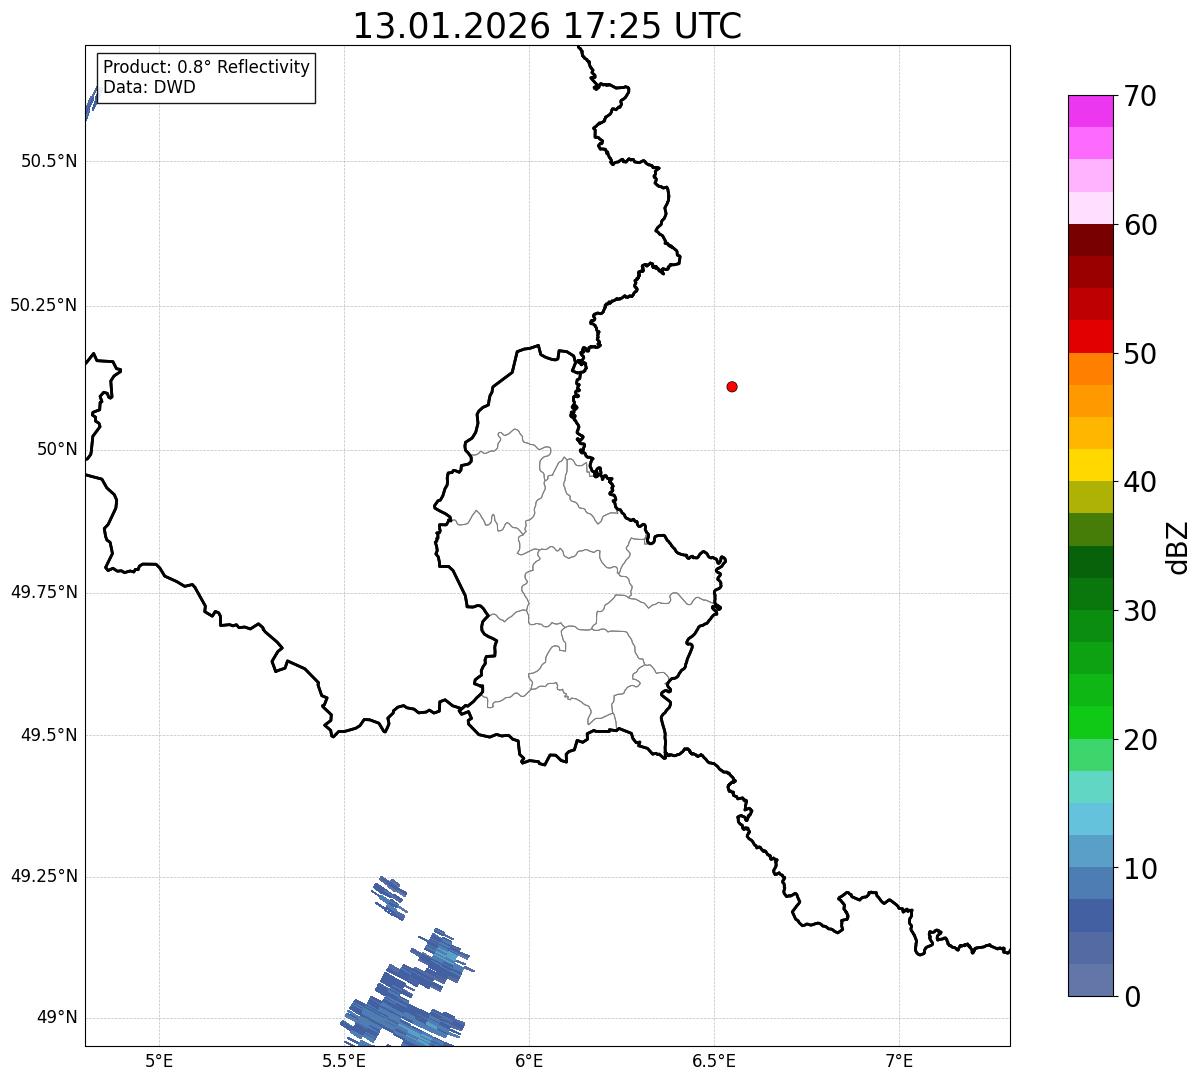Click the "Data: DWD" label

(x=149, y=87)
